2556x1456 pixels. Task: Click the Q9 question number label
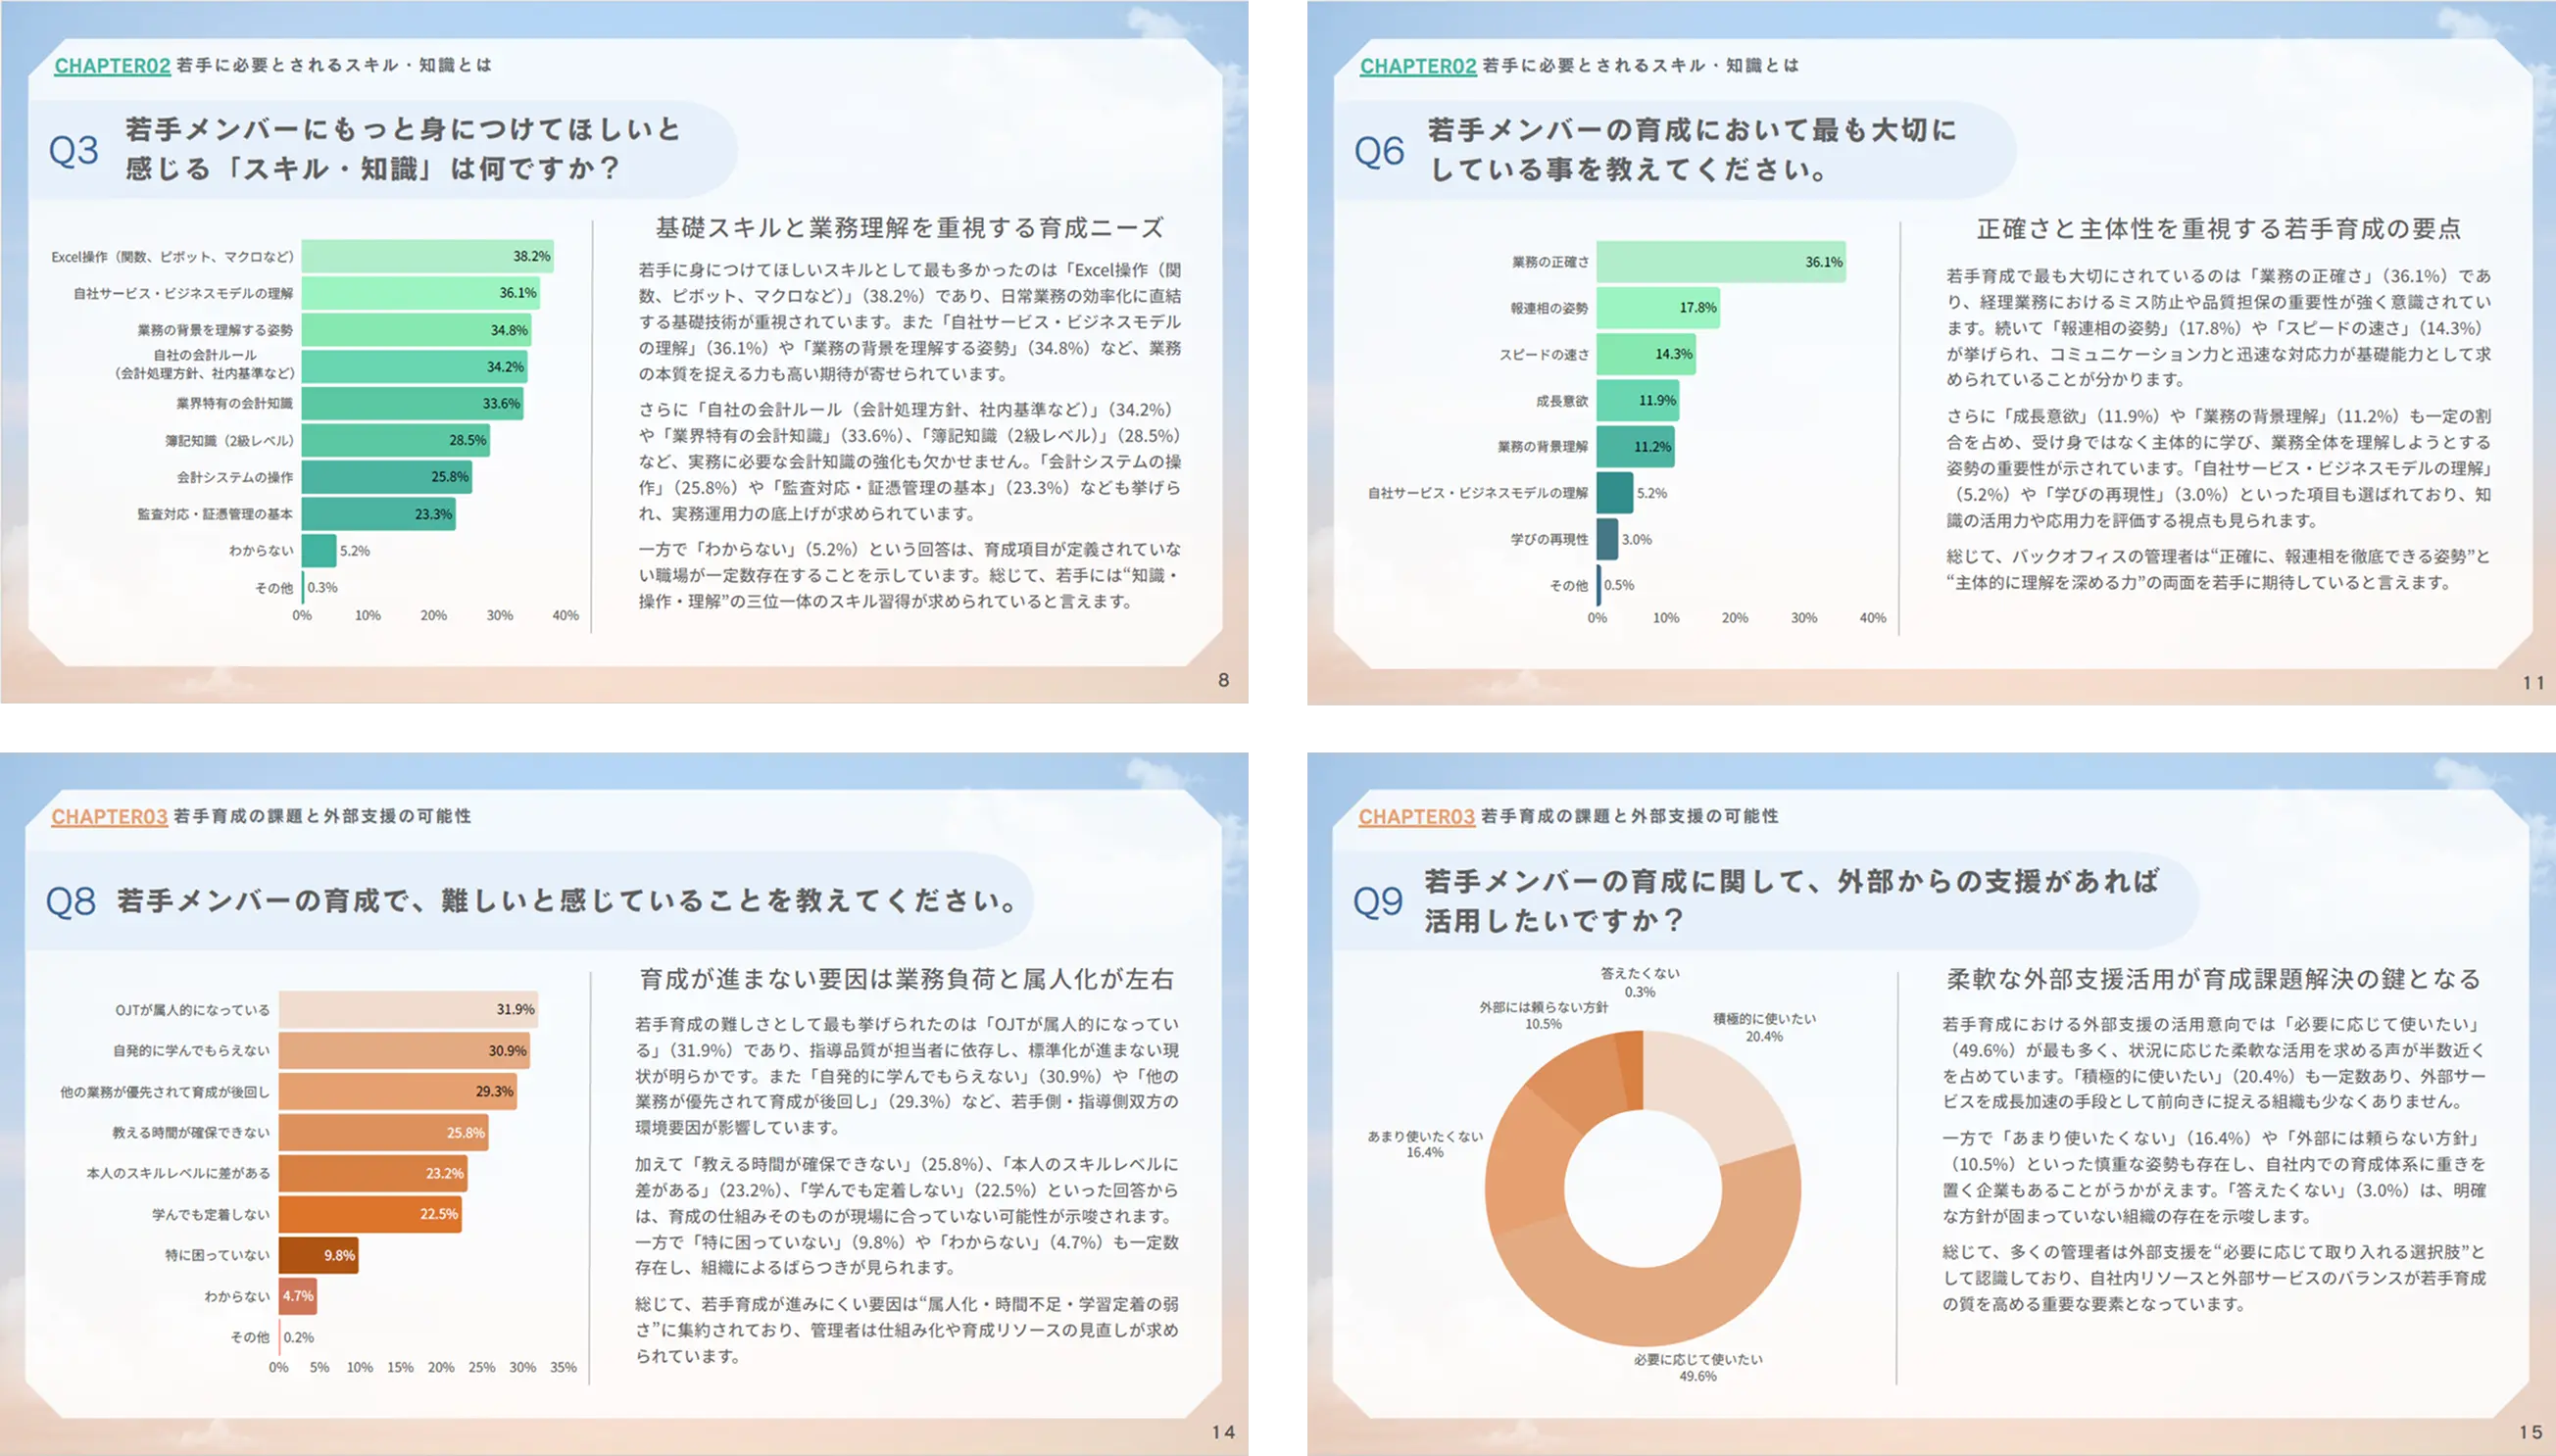(1378, 902)
